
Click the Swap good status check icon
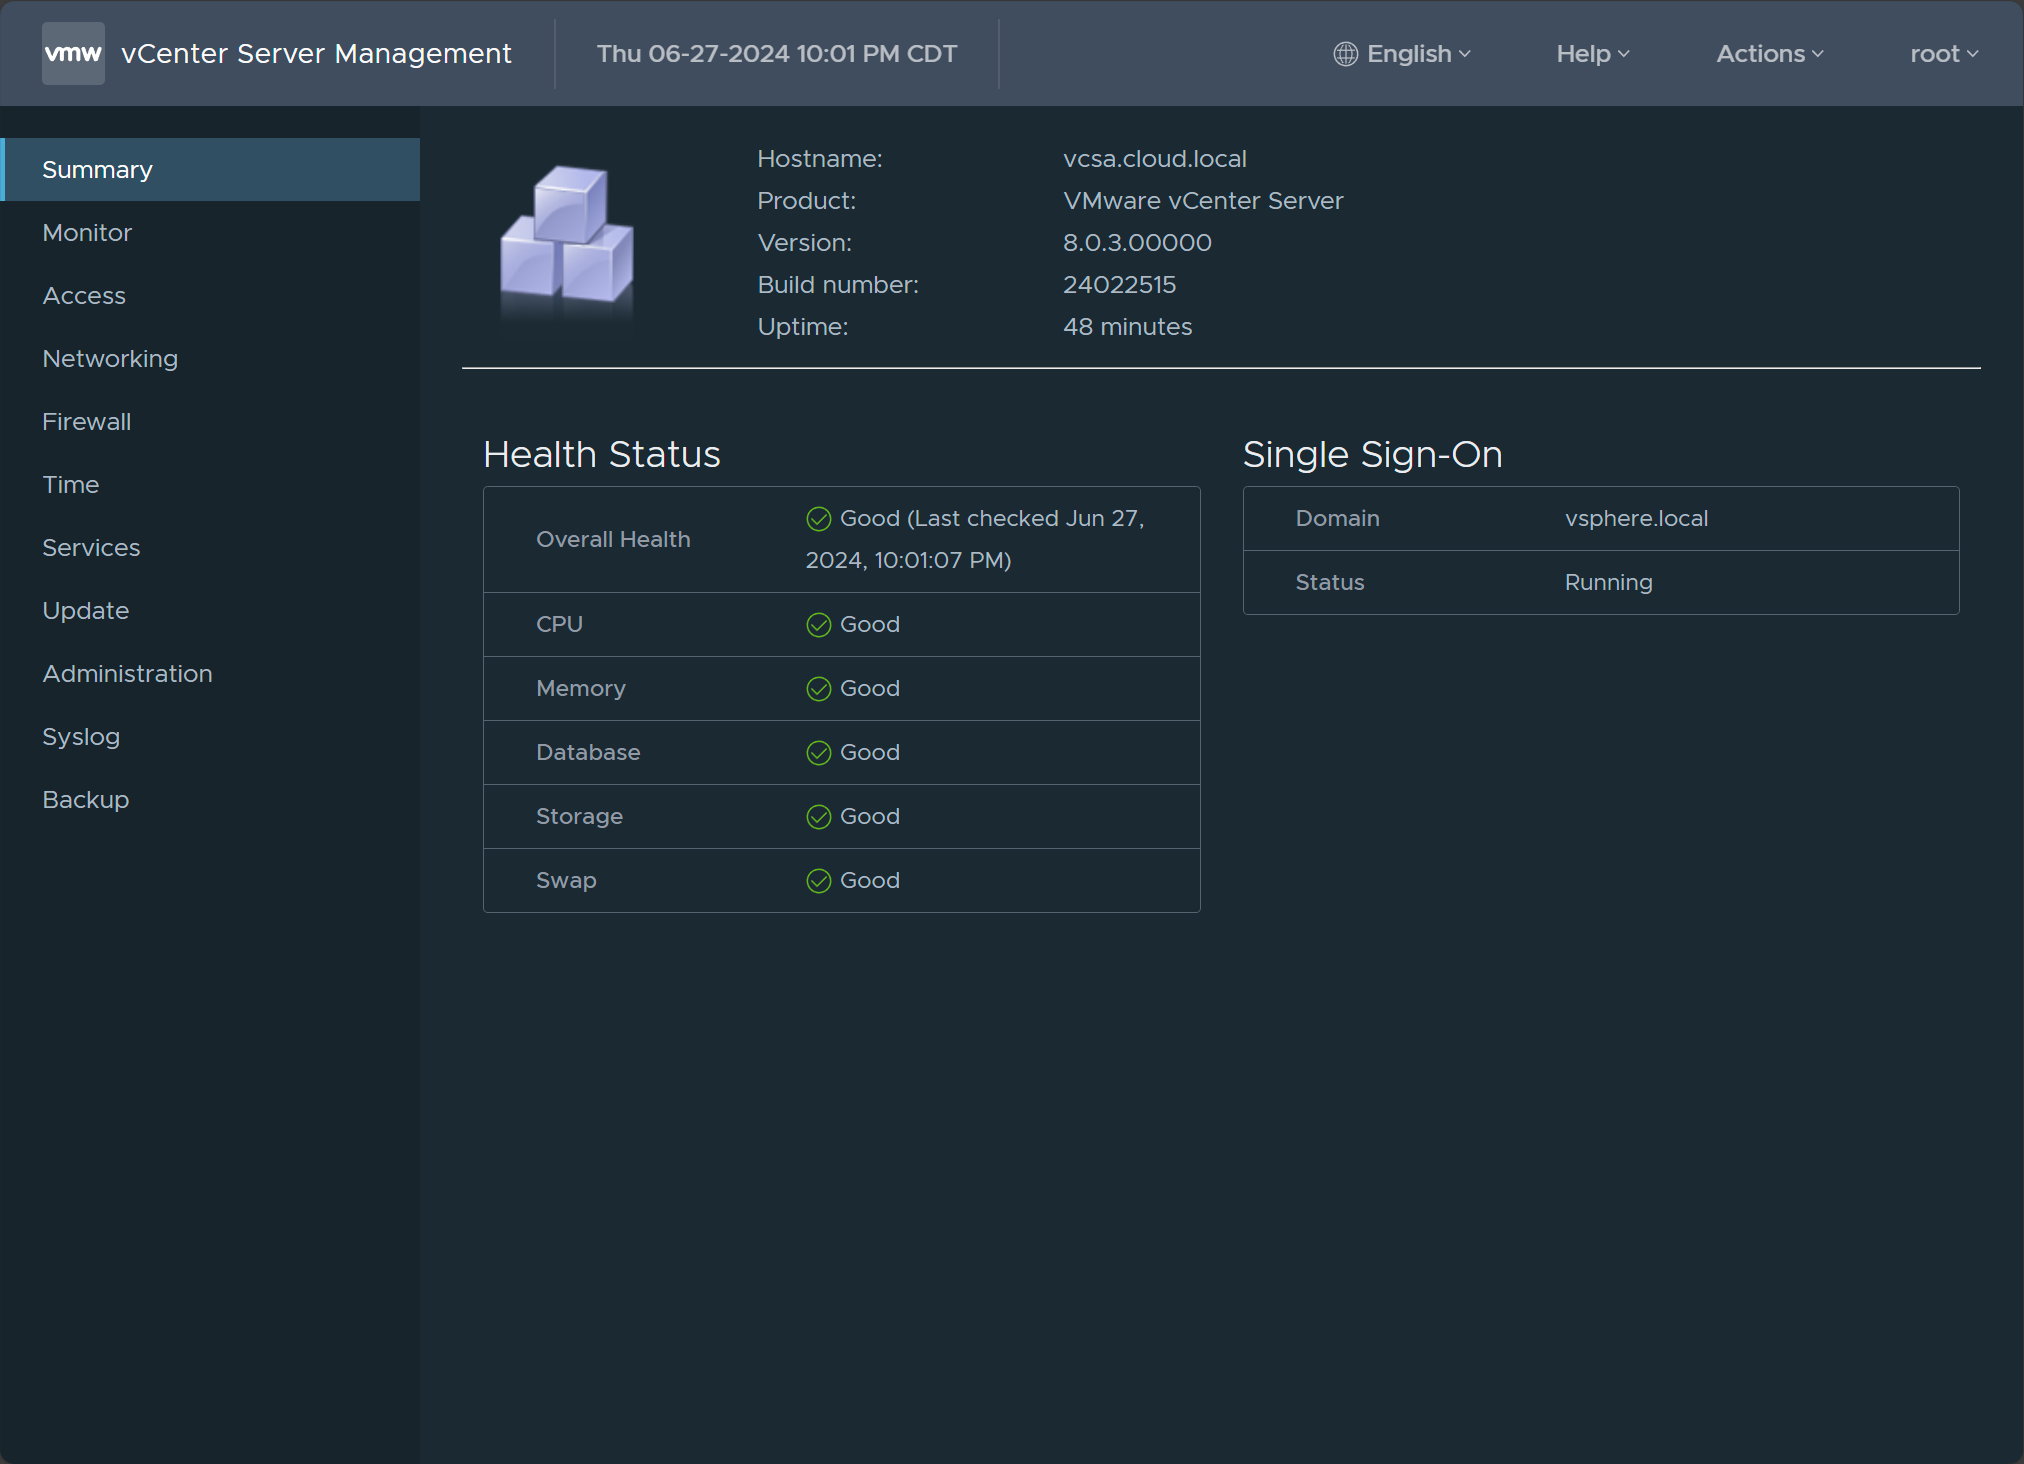[x=818, y=881]
